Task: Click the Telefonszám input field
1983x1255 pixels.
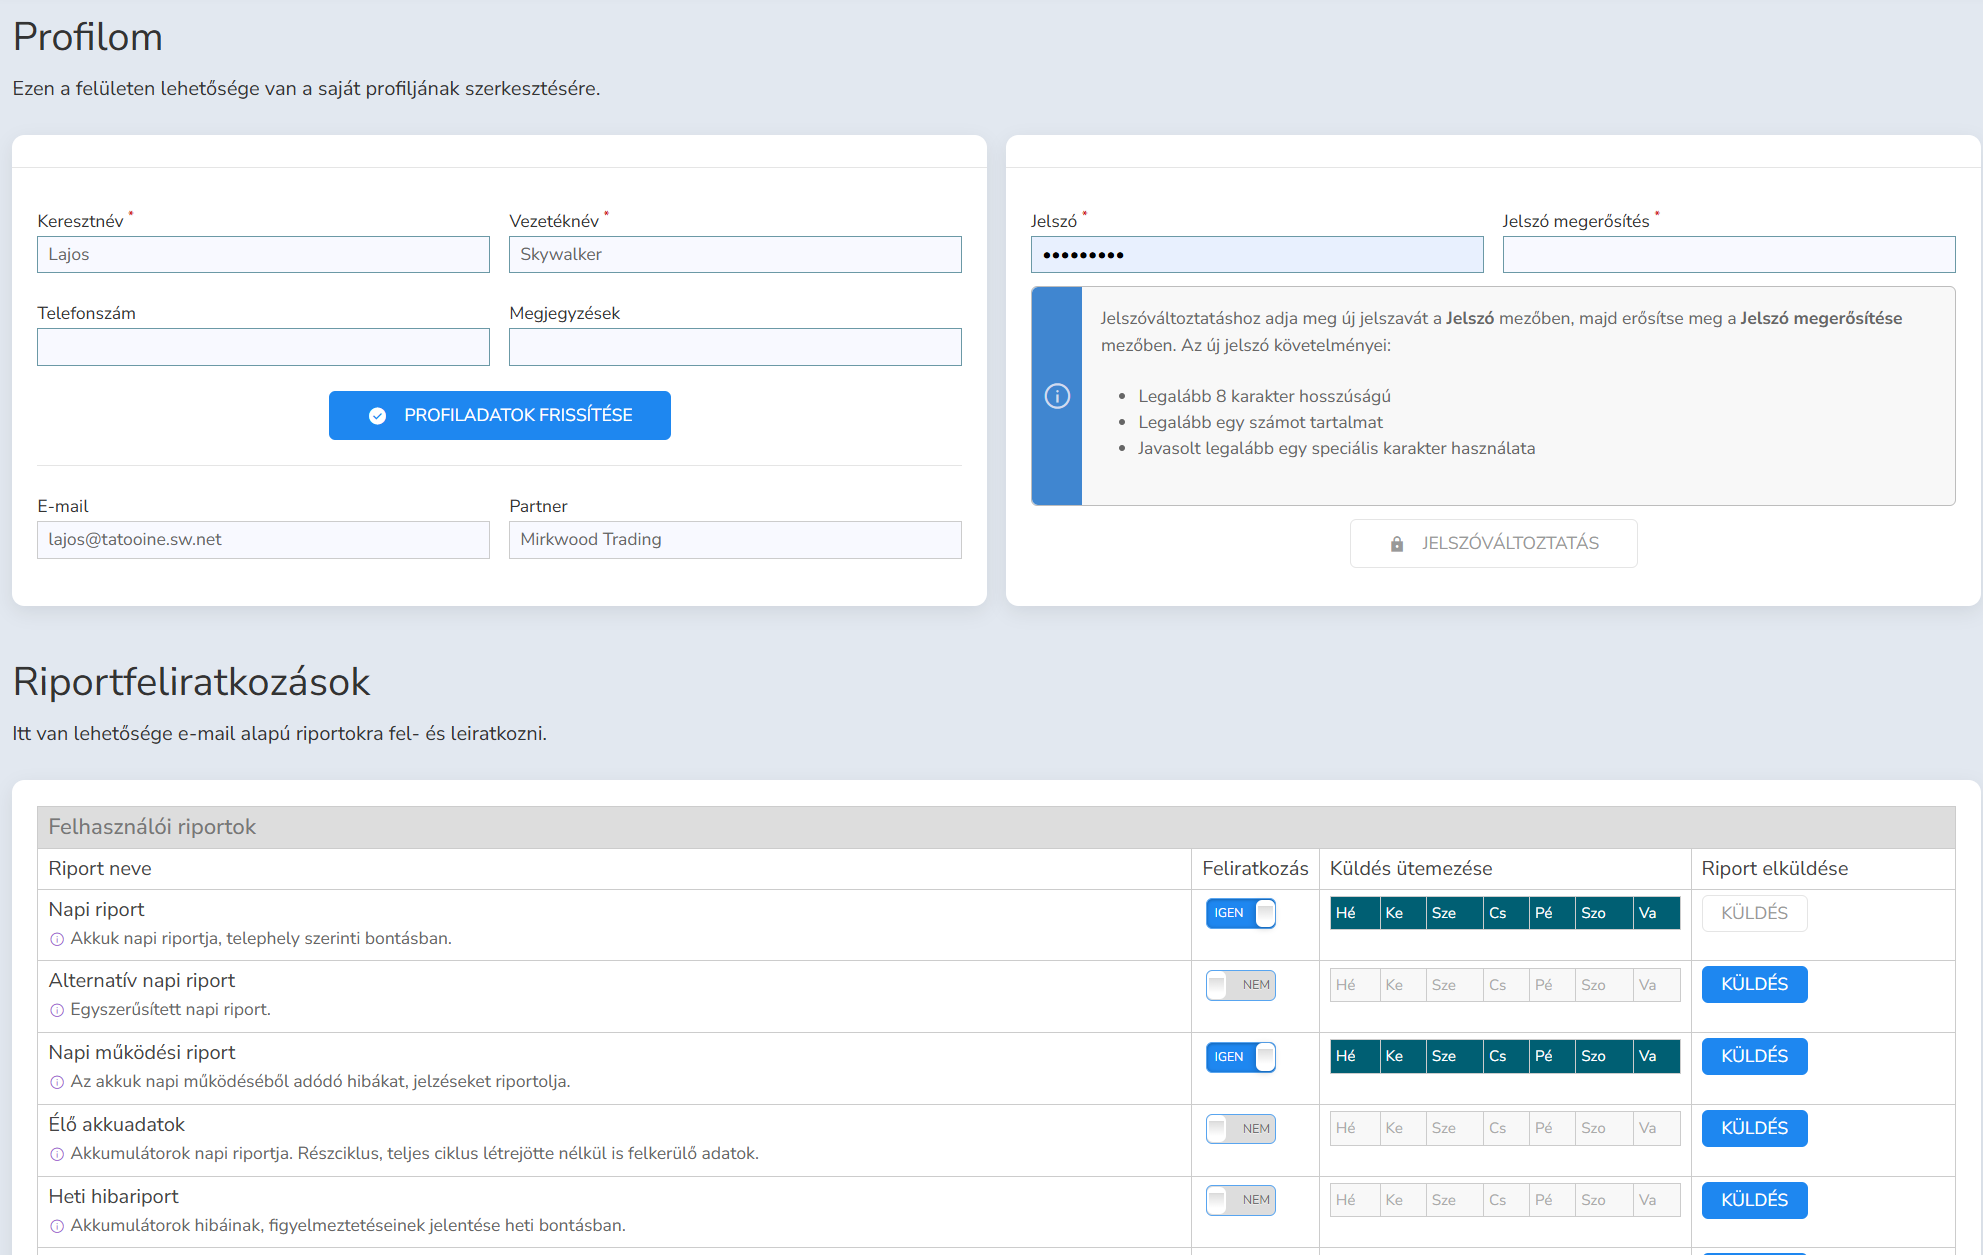Action: (263, 347)
